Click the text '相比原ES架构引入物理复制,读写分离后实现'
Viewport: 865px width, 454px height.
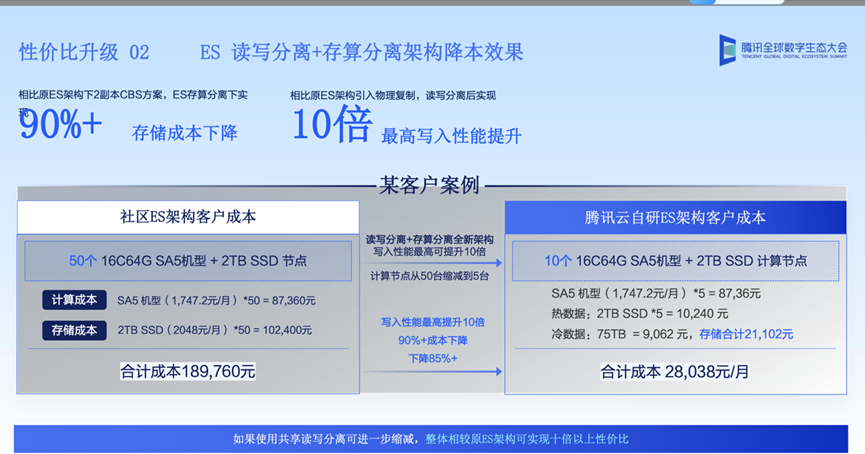pos(393,95)
